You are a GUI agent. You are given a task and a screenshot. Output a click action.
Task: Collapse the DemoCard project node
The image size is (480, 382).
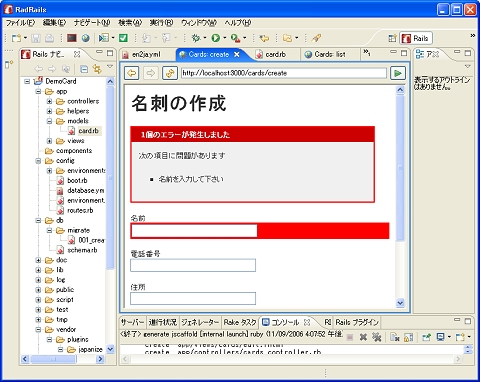tap(27, 81)
